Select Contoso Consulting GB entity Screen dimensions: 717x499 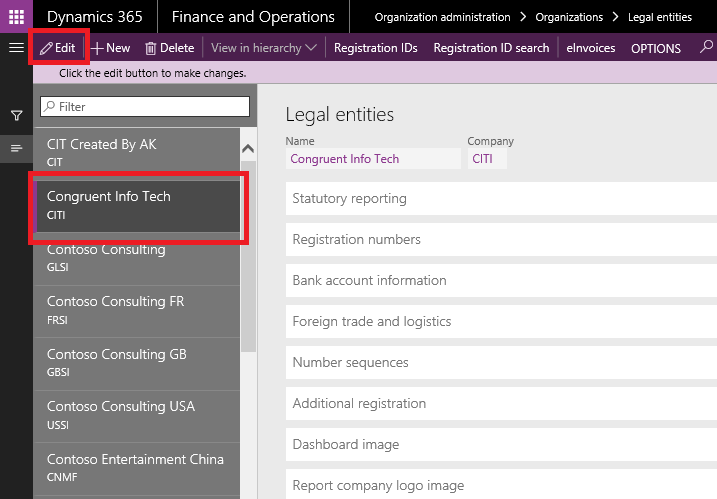point(137,364)
